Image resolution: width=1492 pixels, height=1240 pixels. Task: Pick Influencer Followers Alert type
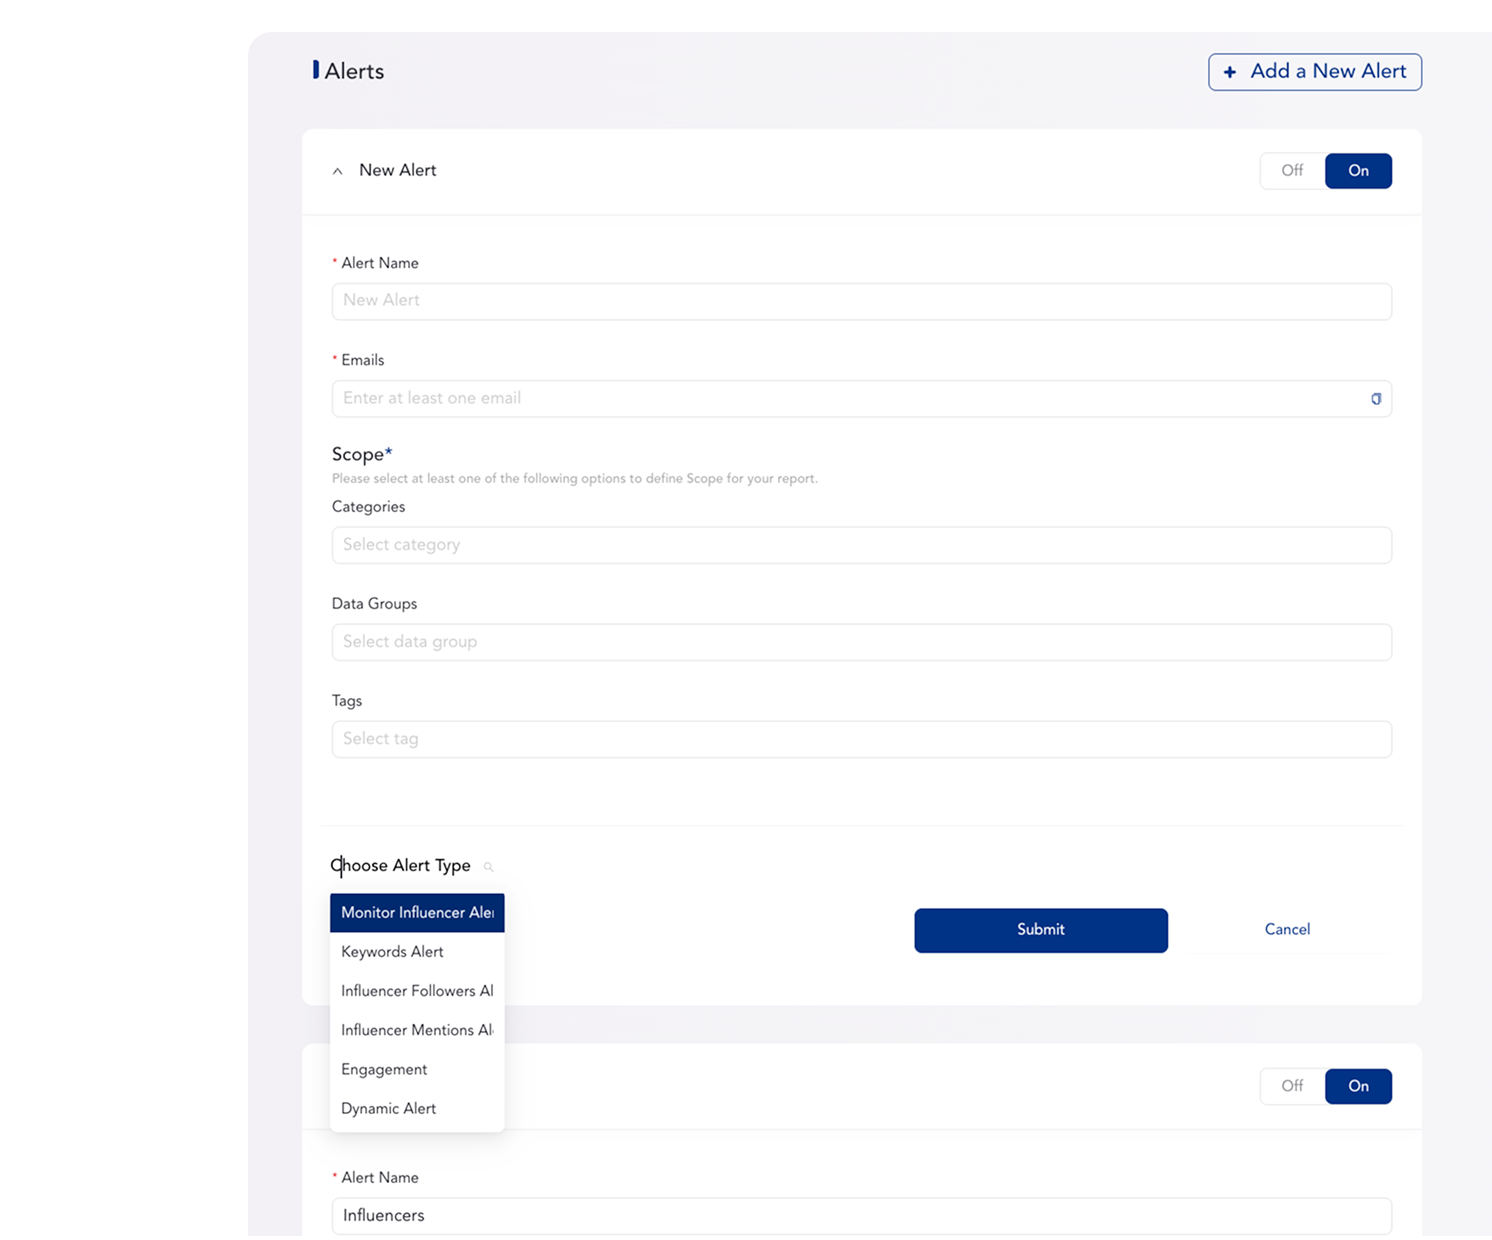coord(417,991)
